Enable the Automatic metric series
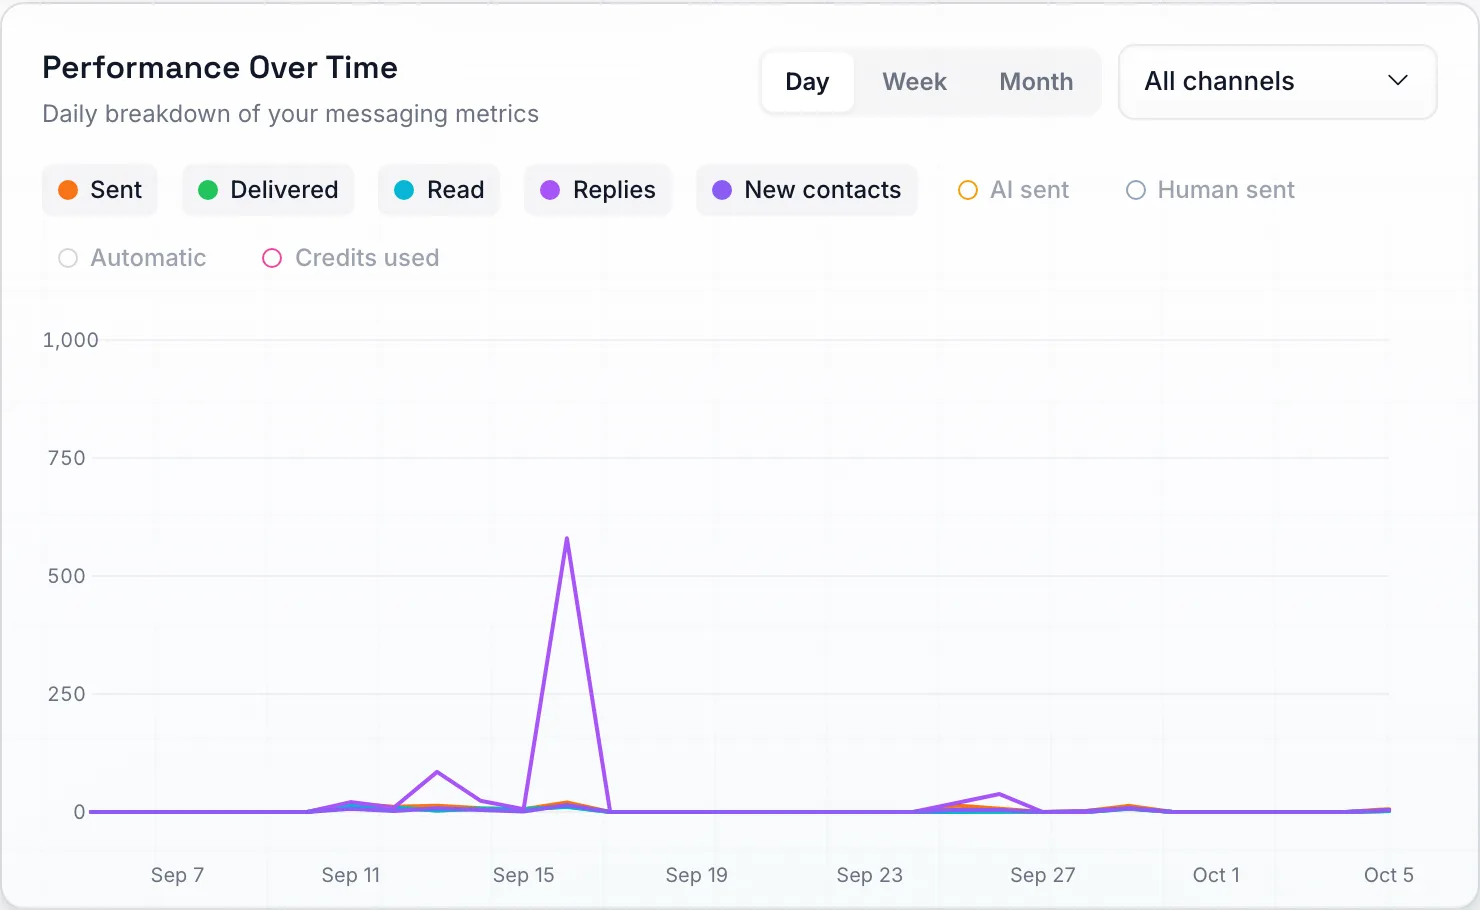Image resolution: width=1480 pixels, height=910 pixels. pos(132,258)
